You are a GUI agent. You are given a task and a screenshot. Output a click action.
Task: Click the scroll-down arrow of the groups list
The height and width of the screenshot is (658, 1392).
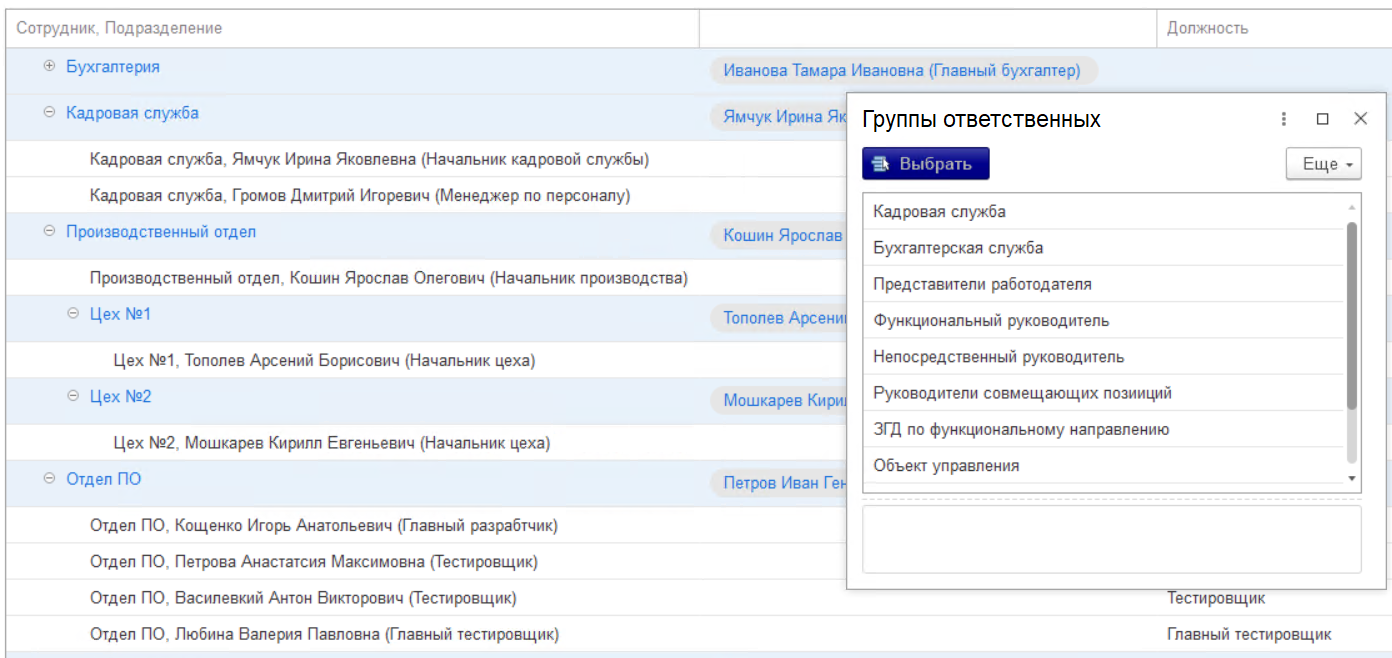tap(1352, 479)
